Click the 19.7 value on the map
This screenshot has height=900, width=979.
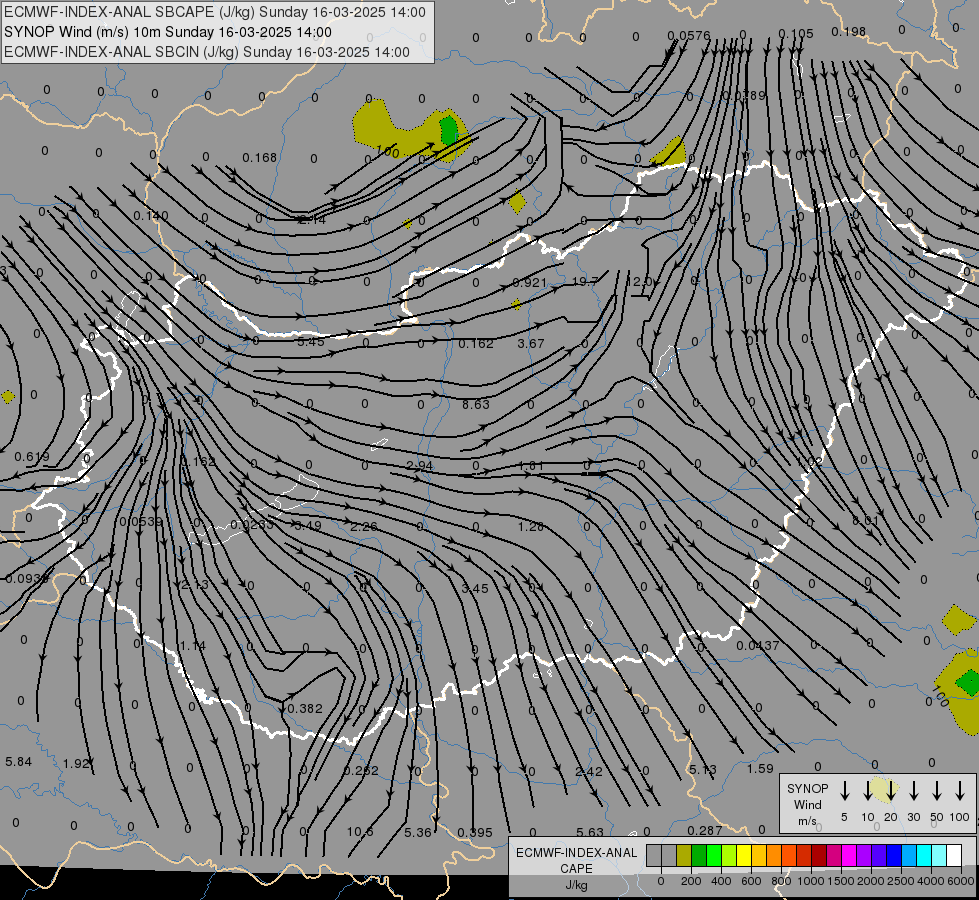[585, 281]
